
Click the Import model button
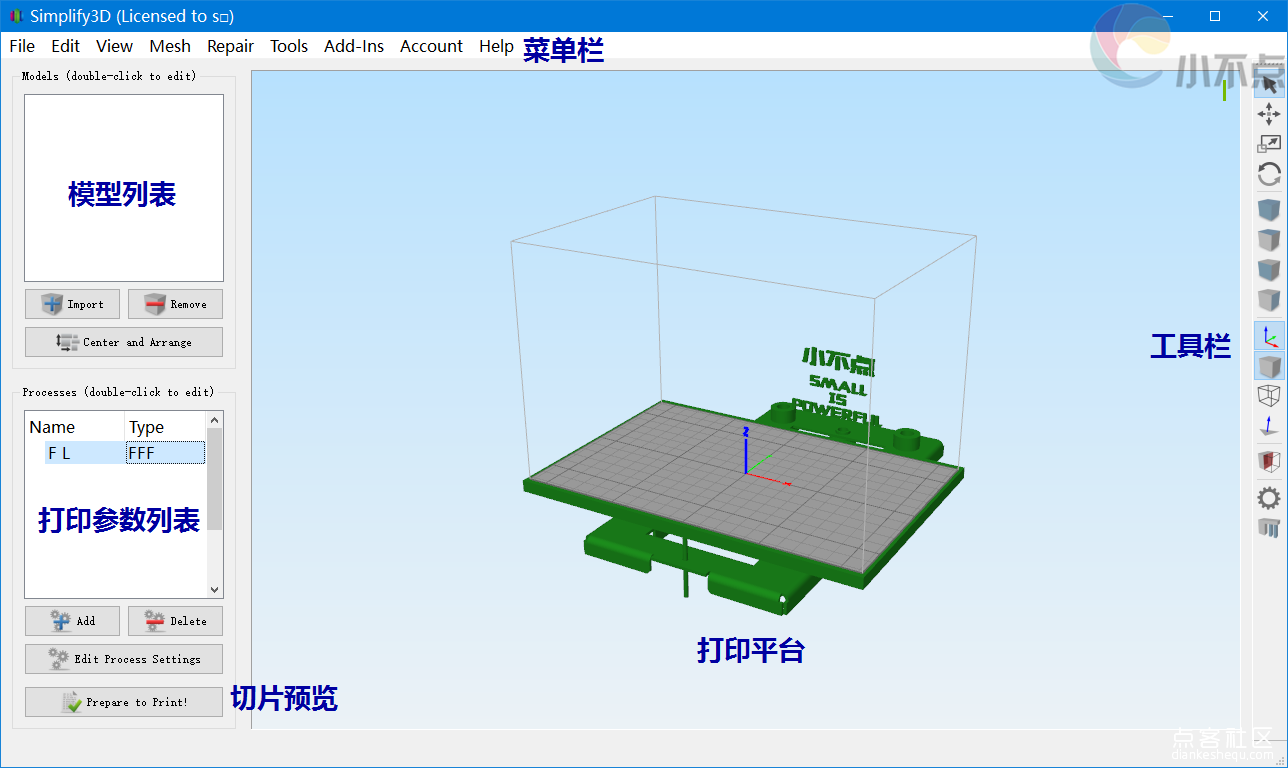click(x=72, y=304)
